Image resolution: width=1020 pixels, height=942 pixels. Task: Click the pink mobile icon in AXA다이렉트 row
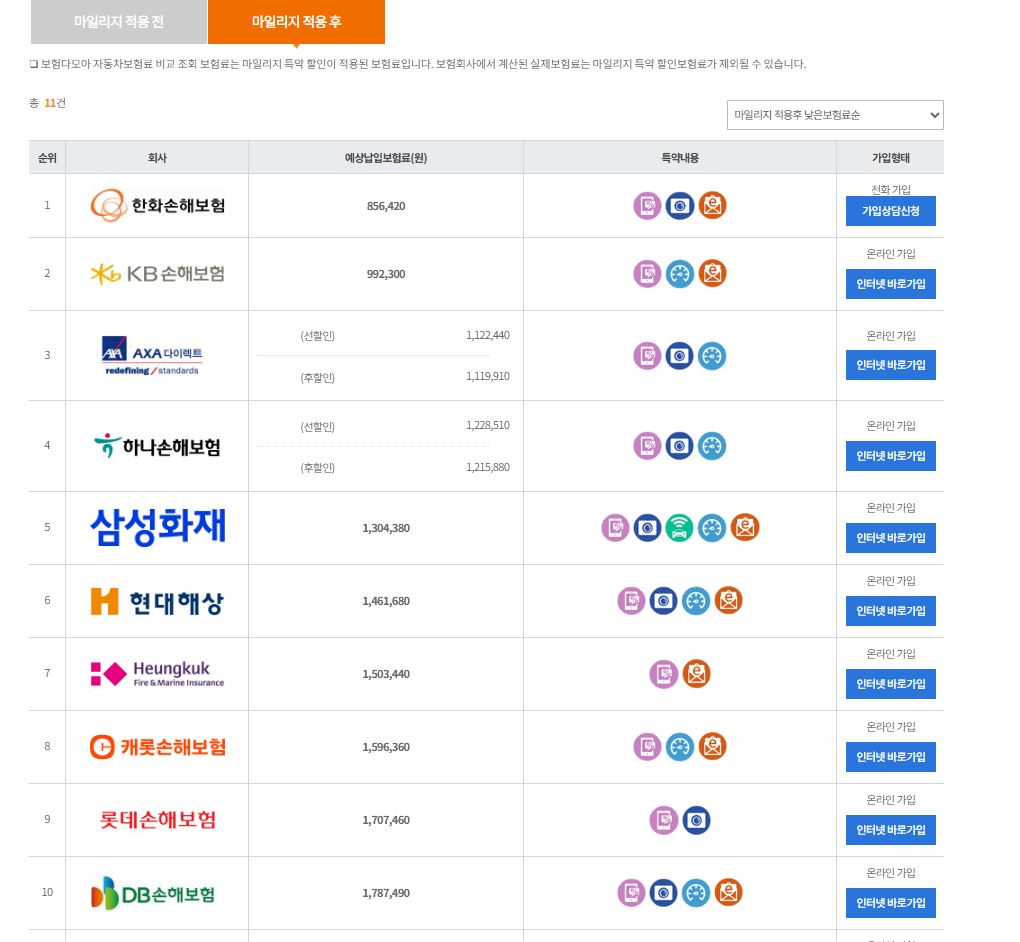(x=647, y=356)
